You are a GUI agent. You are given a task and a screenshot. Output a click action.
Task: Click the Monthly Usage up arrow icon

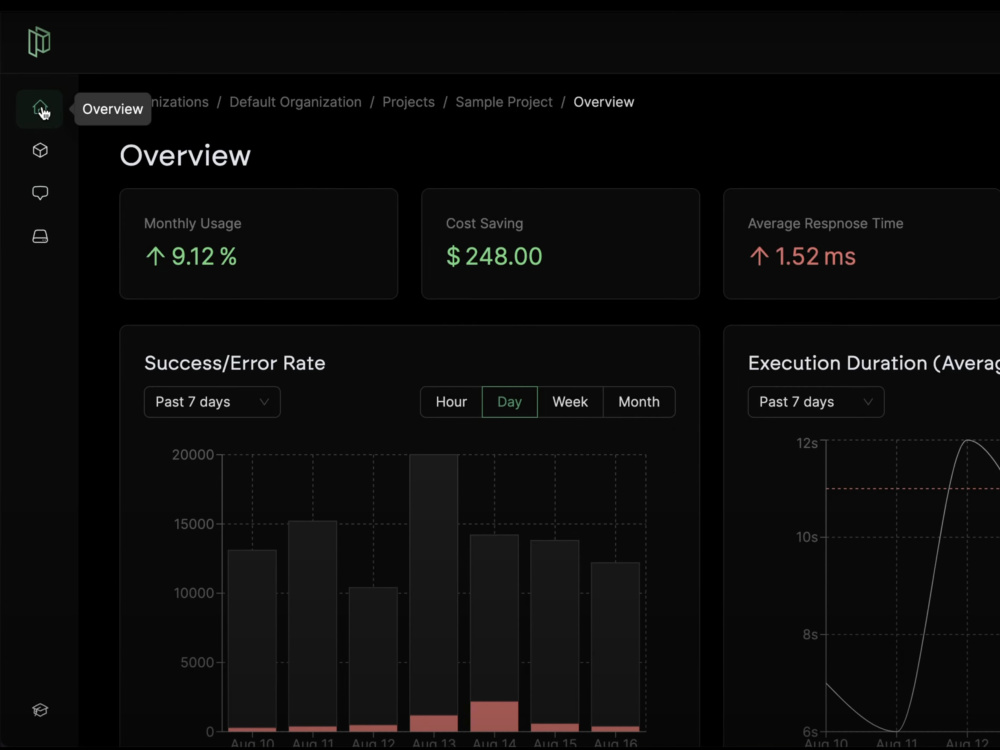coord(155,256)
